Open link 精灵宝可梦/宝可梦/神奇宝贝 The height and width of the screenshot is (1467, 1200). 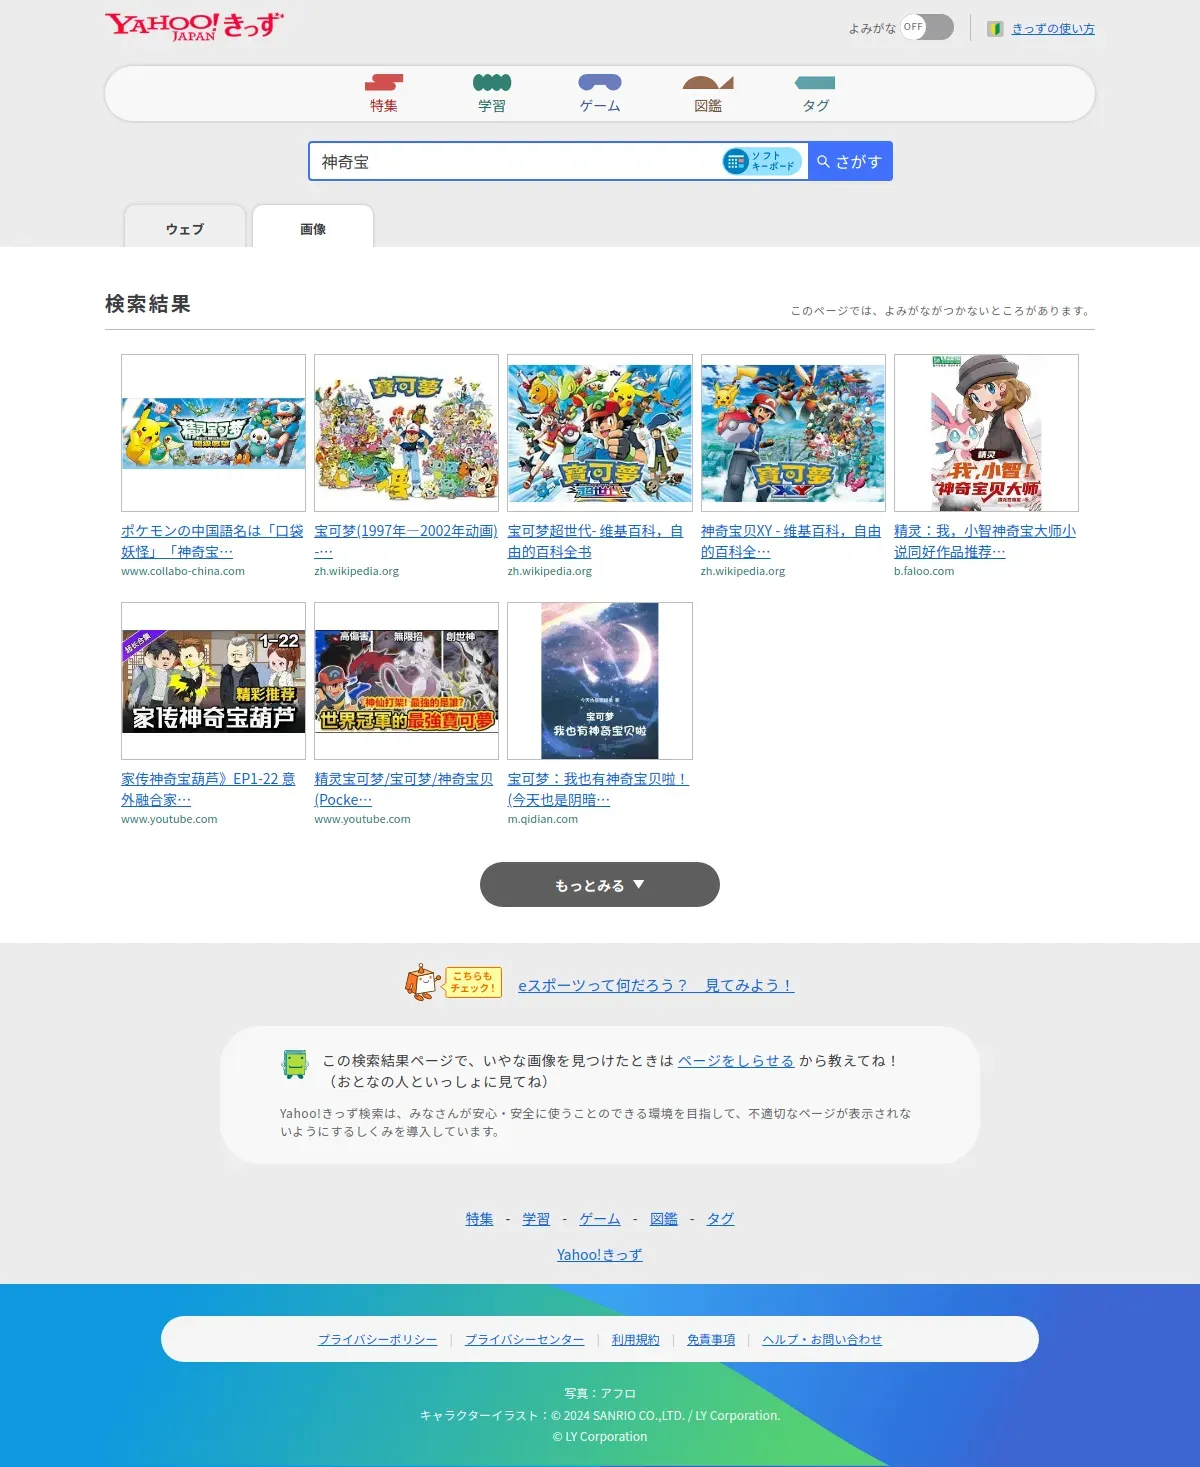(403, 789)
